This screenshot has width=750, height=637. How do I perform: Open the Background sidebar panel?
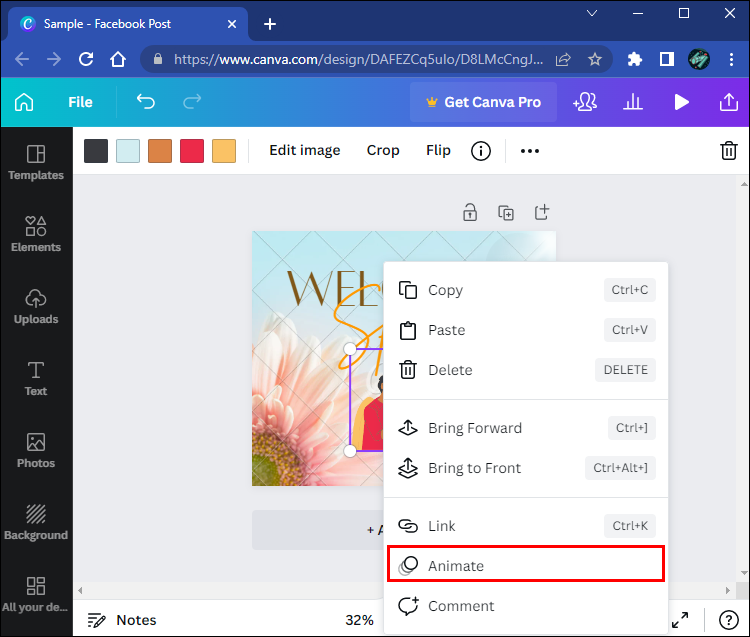pyautogui.click(x=36, y=522)
